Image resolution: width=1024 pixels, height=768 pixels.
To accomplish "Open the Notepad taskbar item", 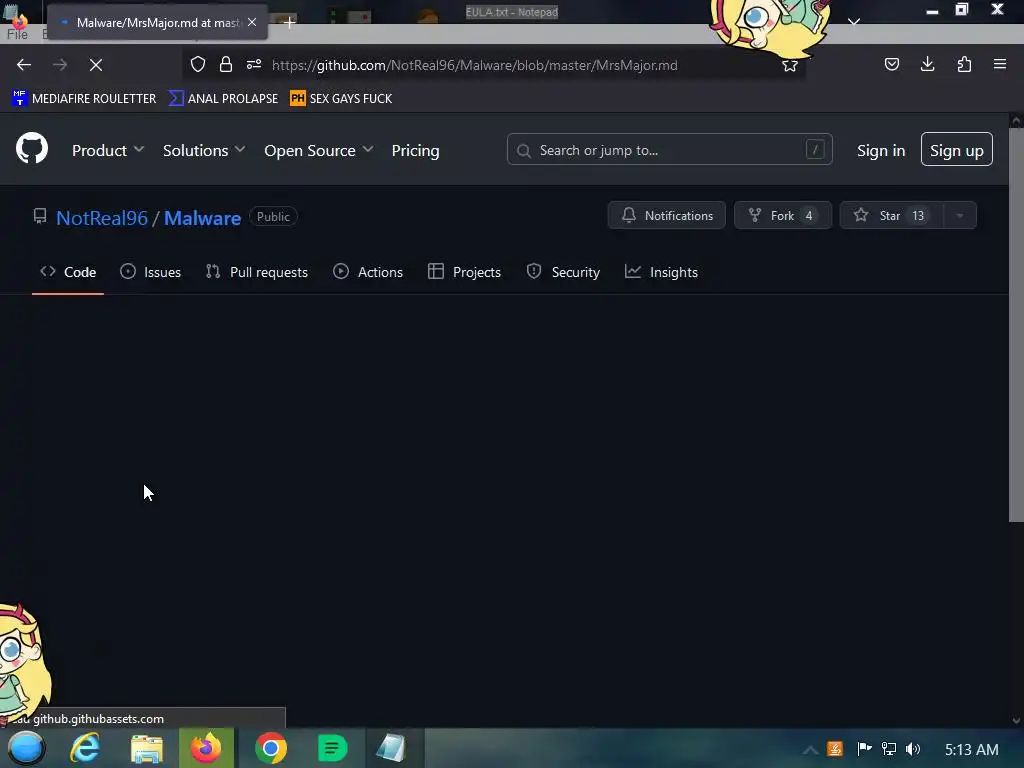I will tap(392, 748).
